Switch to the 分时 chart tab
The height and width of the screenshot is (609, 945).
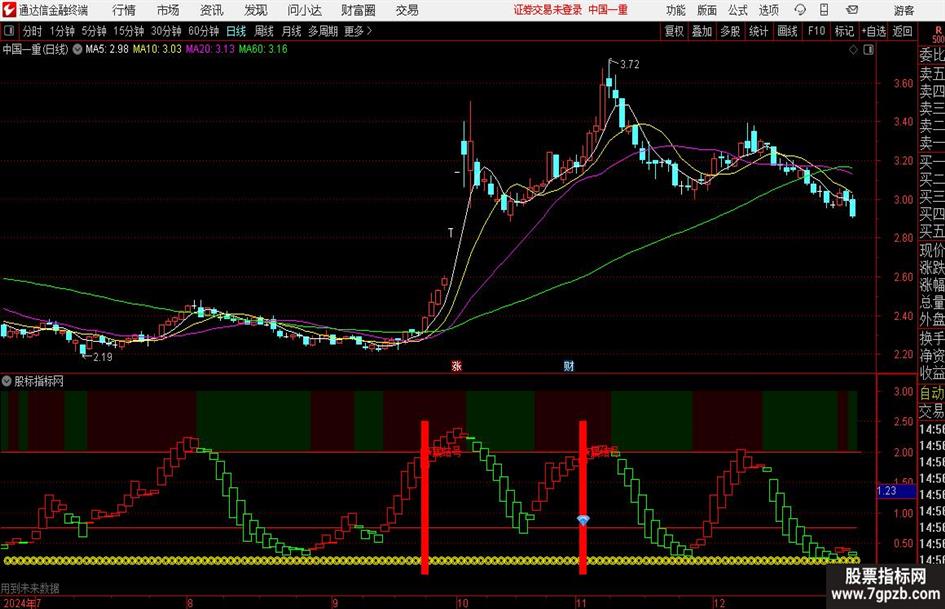(33, 31)
